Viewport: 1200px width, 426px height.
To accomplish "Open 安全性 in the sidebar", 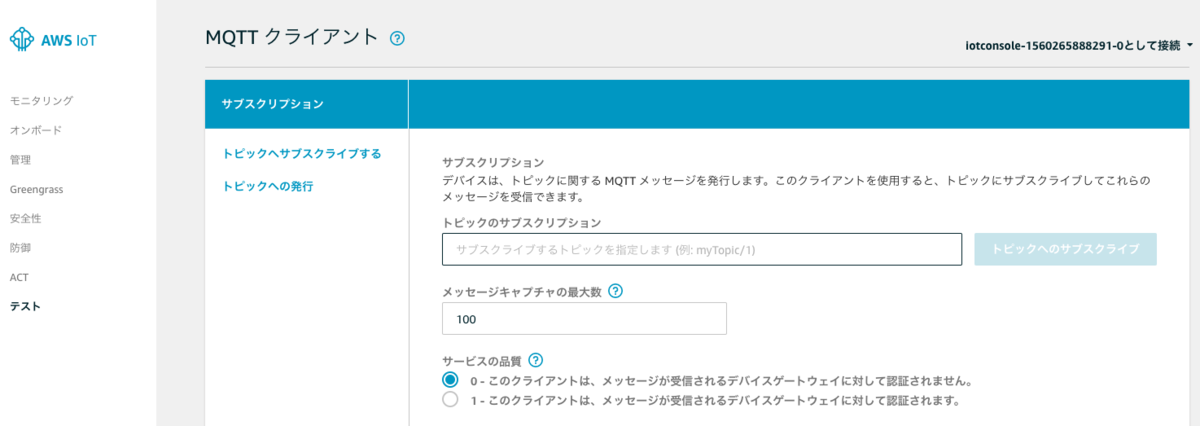I will click(25, 218).
